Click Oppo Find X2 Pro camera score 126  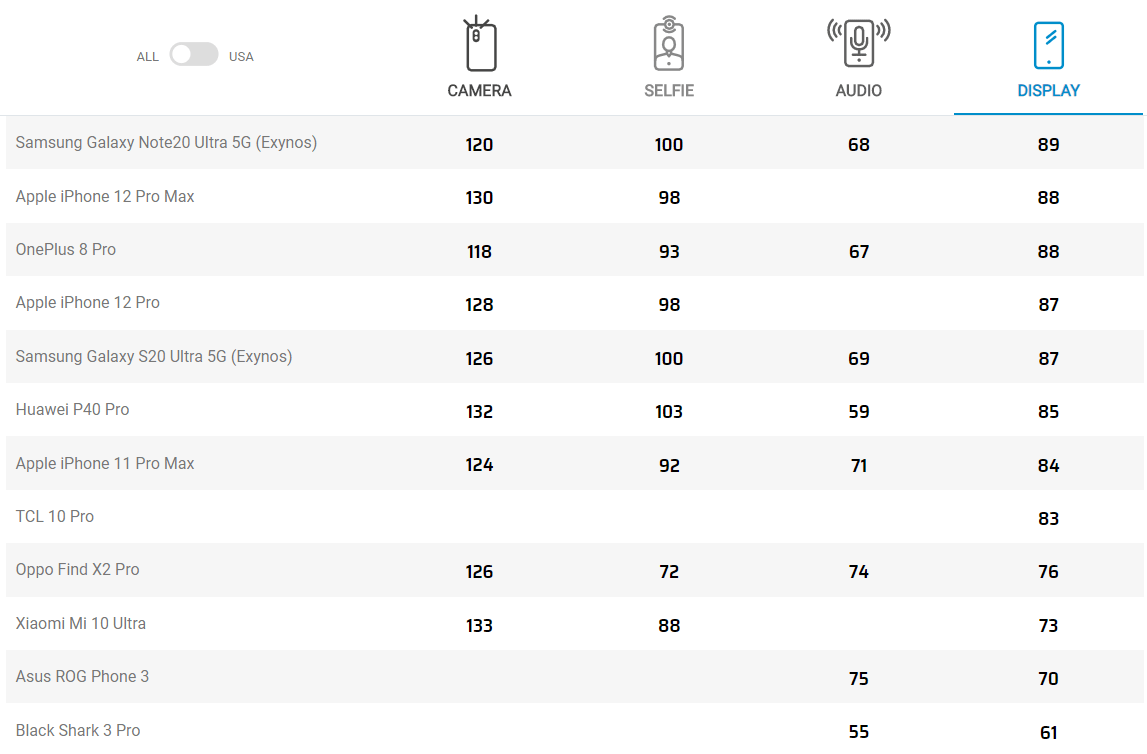pos(479,572)
